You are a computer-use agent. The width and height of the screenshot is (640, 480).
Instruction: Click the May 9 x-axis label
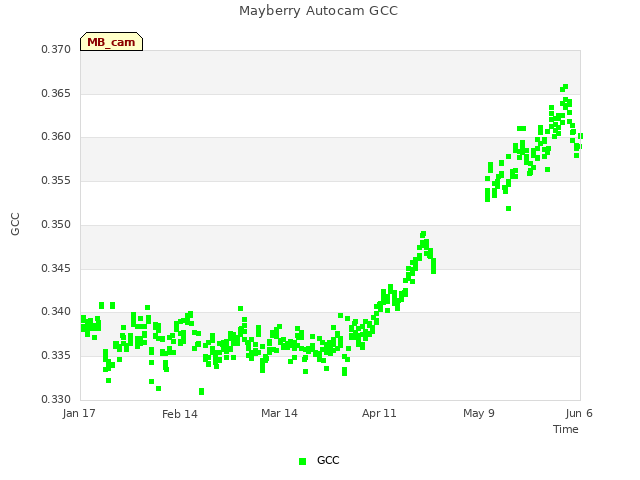tap(479, 413)
